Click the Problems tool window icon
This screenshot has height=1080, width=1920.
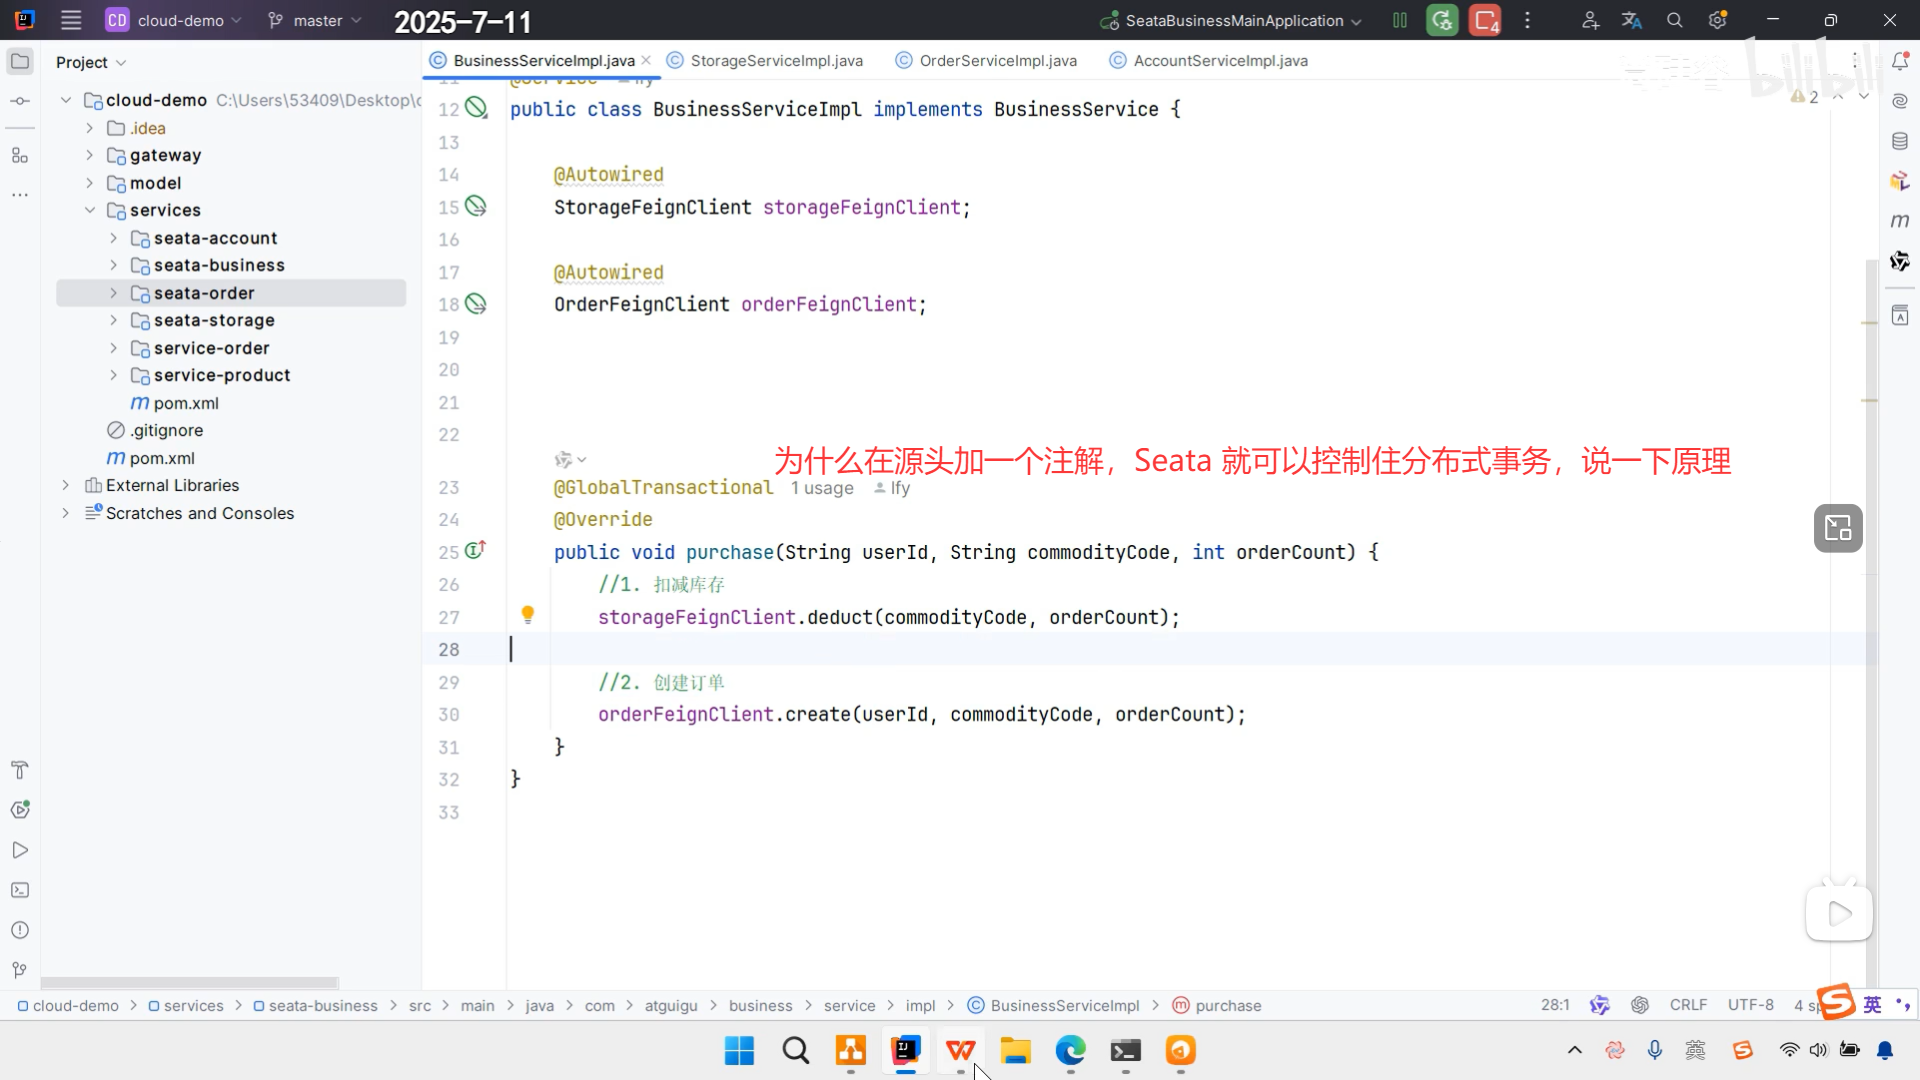(x=19, y=930)
